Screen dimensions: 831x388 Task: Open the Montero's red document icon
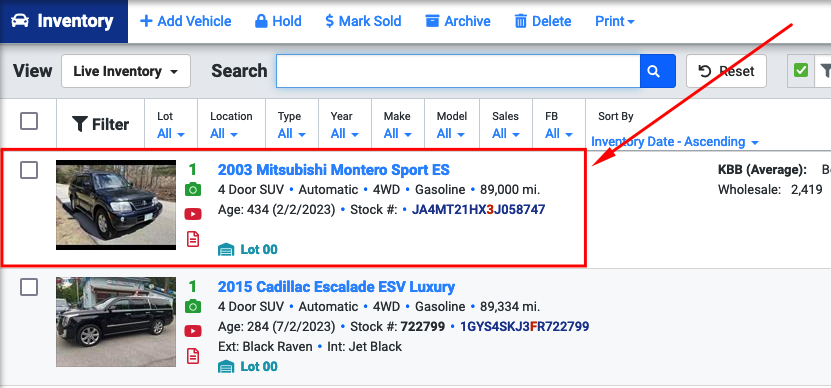tap(193, 239)
